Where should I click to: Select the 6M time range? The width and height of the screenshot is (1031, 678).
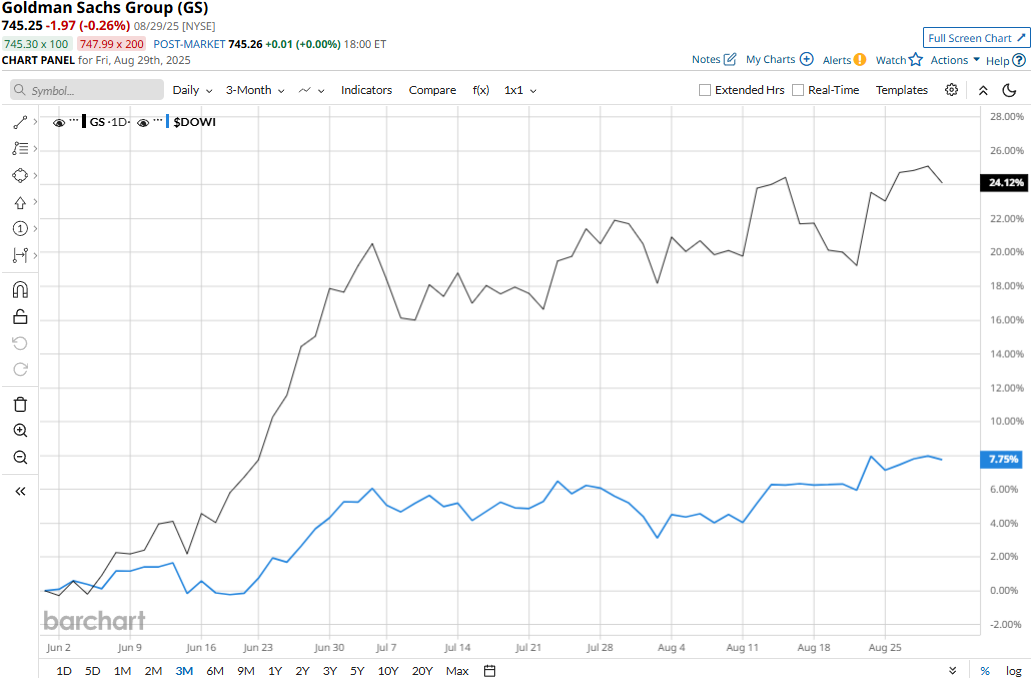(x=215, y=671)
